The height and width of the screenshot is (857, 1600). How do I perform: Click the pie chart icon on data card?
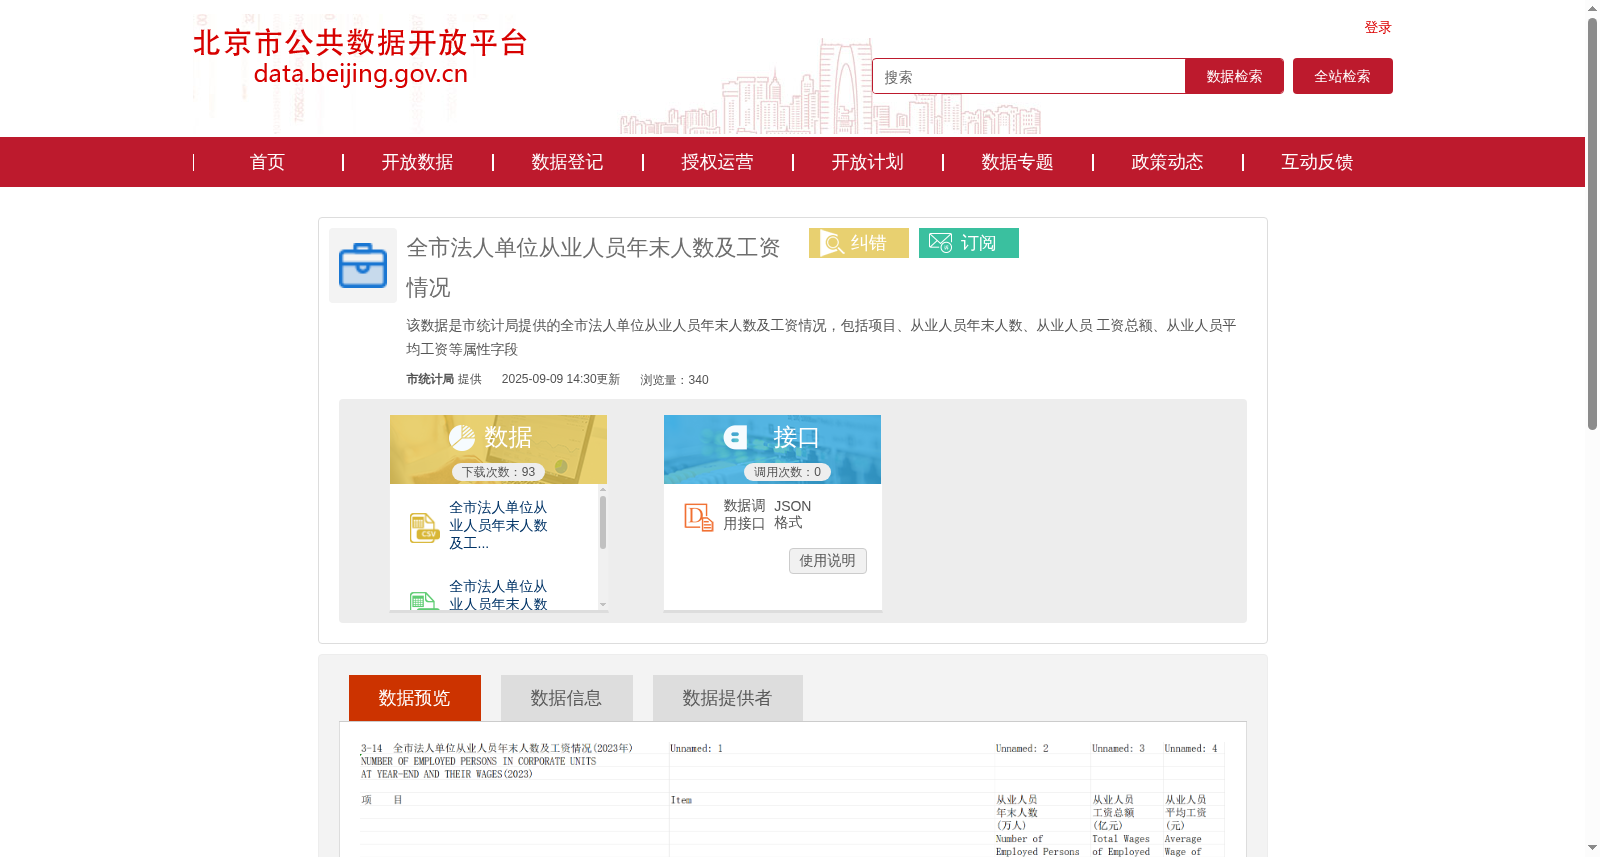tap(462, 437)
